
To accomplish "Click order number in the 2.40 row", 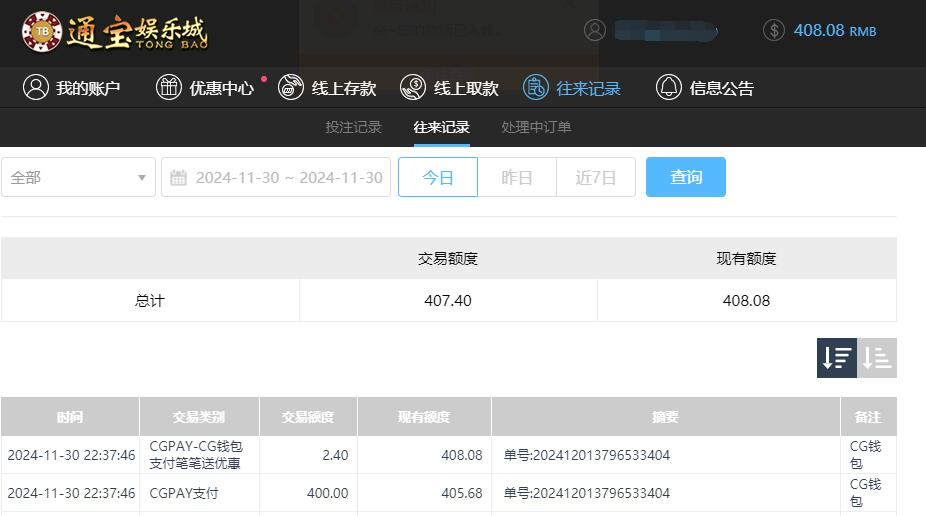I will pos(586,455).
